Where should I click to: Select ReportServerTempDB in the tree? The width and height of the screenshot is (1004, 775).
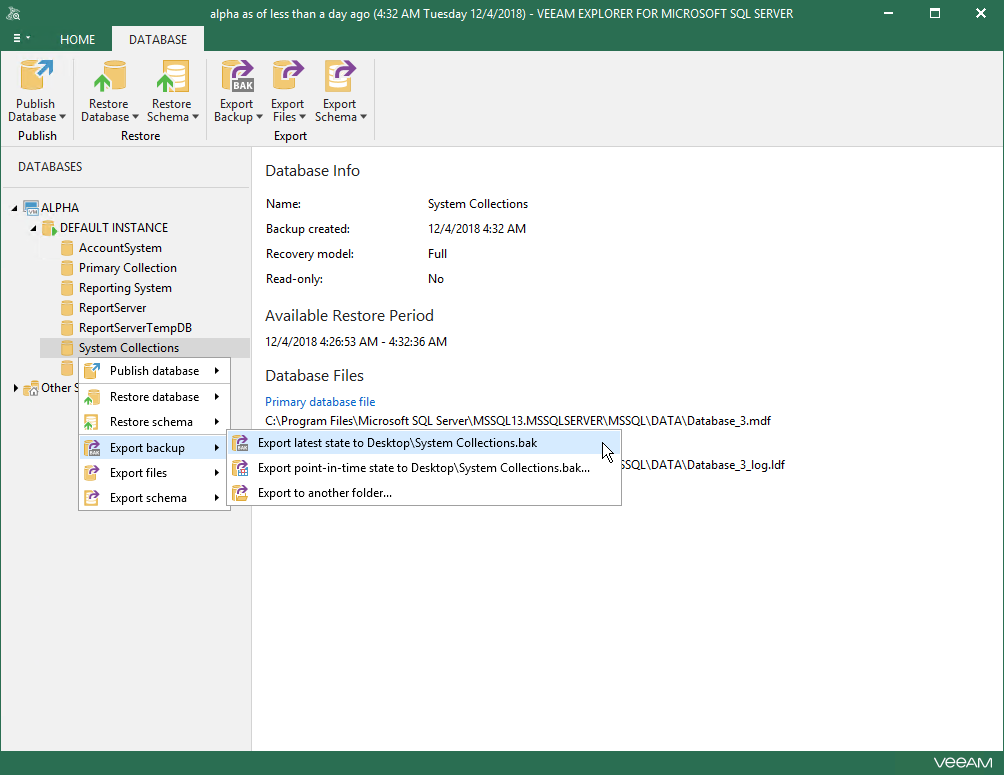click(135, 328)
